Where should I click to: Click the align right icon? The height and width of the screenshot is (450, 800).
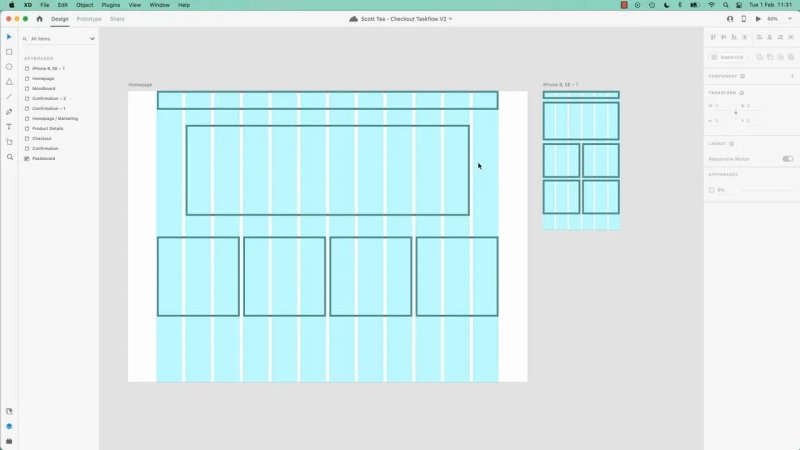tap(780, 37)
